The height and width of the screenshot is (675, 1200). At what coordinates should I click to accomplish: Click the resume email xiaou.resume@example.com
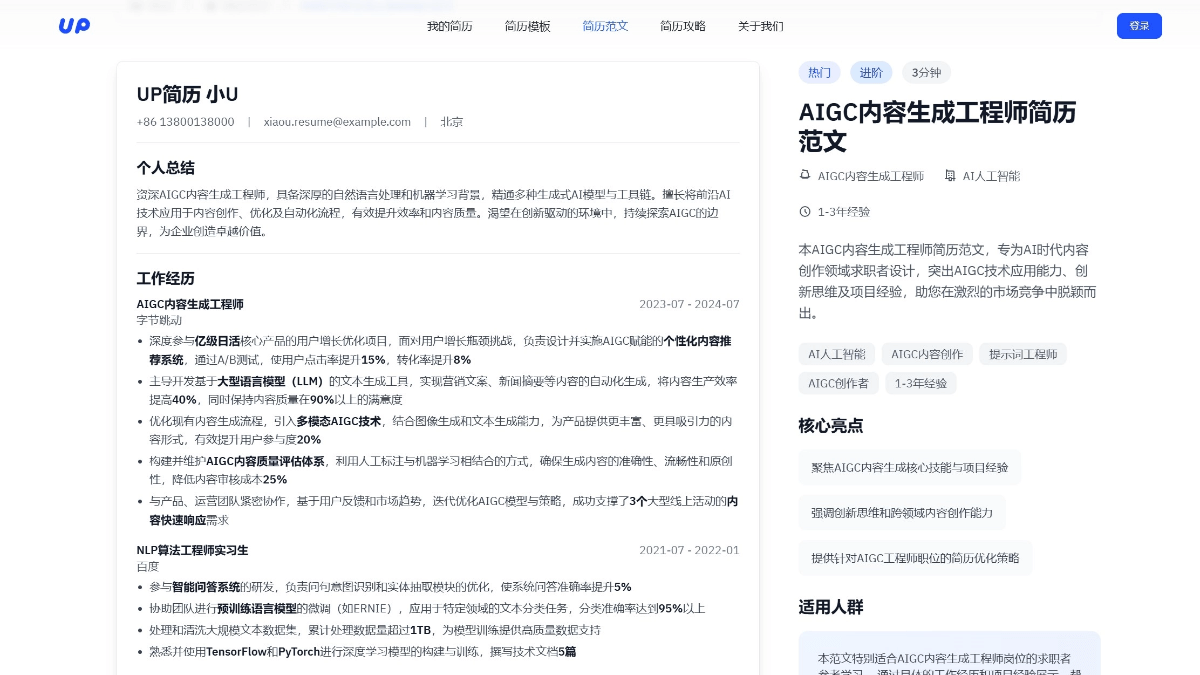point(337,122)
